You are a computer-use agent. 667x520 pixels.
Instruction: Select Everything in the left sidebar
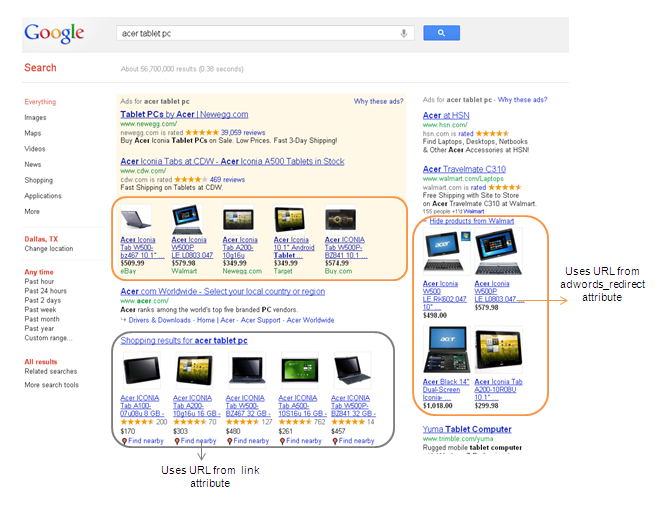[x=40, y=102]
